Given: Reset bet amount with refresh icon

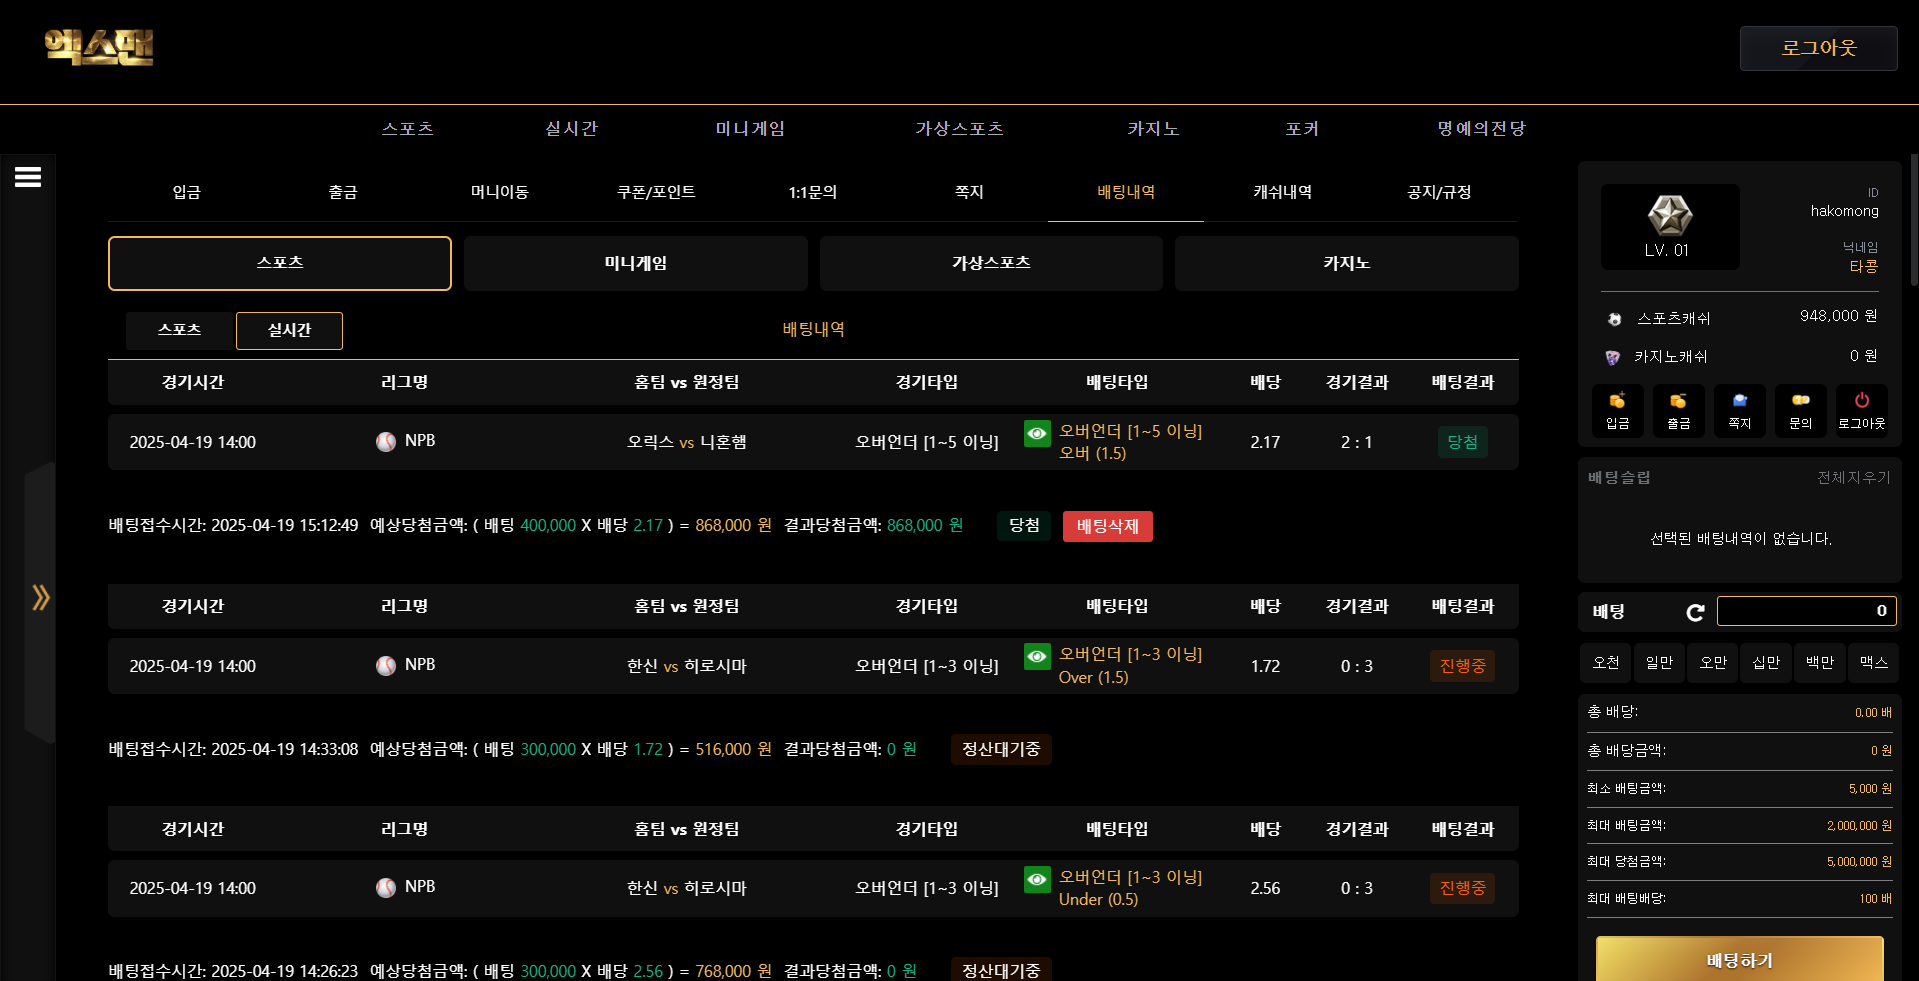Looking at the screenshot, I should 1695,612.
